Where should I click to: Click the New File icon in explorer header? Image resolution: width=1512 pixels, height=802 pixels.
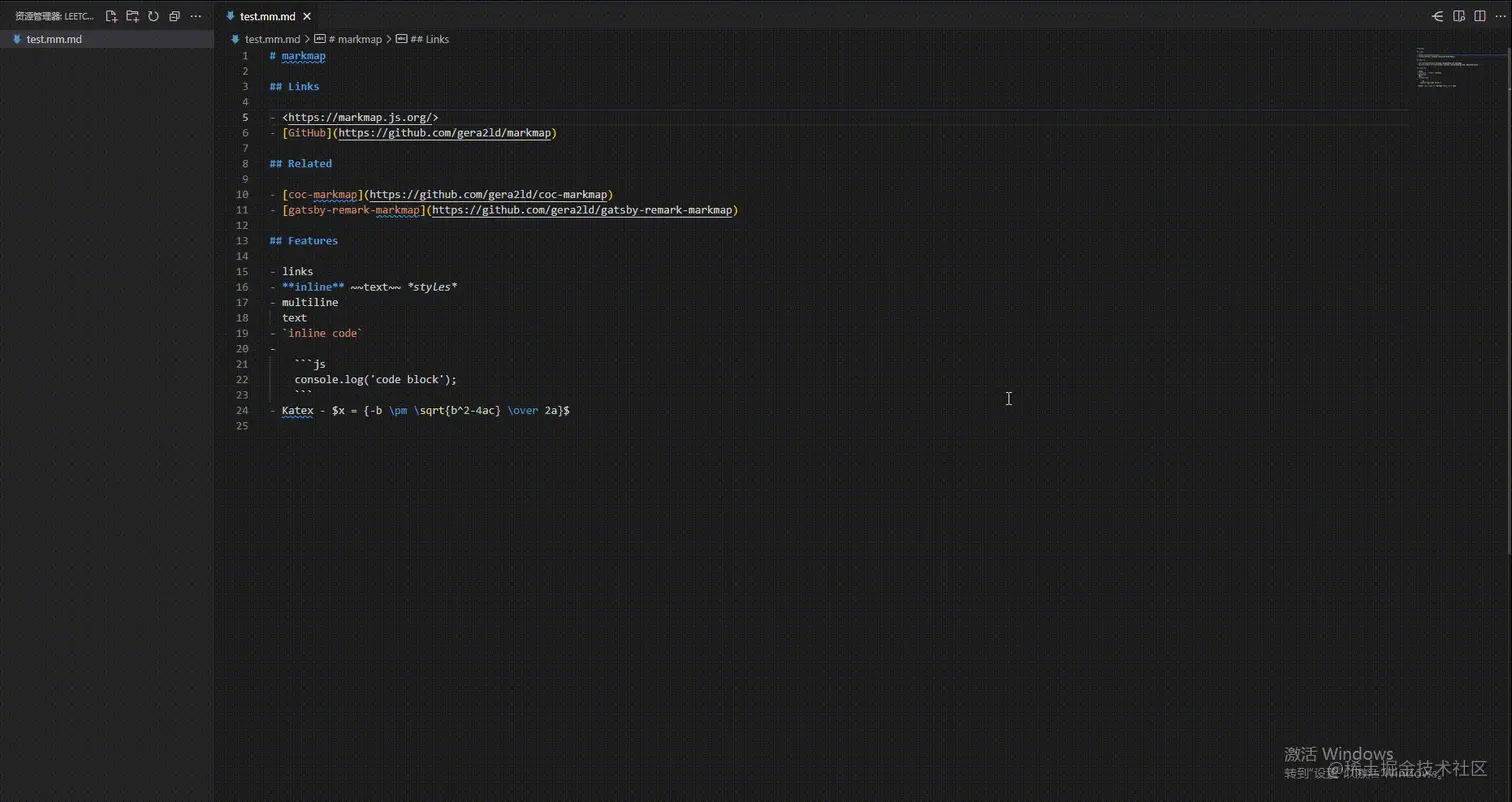pyautogui.click(x=111, y=16)
